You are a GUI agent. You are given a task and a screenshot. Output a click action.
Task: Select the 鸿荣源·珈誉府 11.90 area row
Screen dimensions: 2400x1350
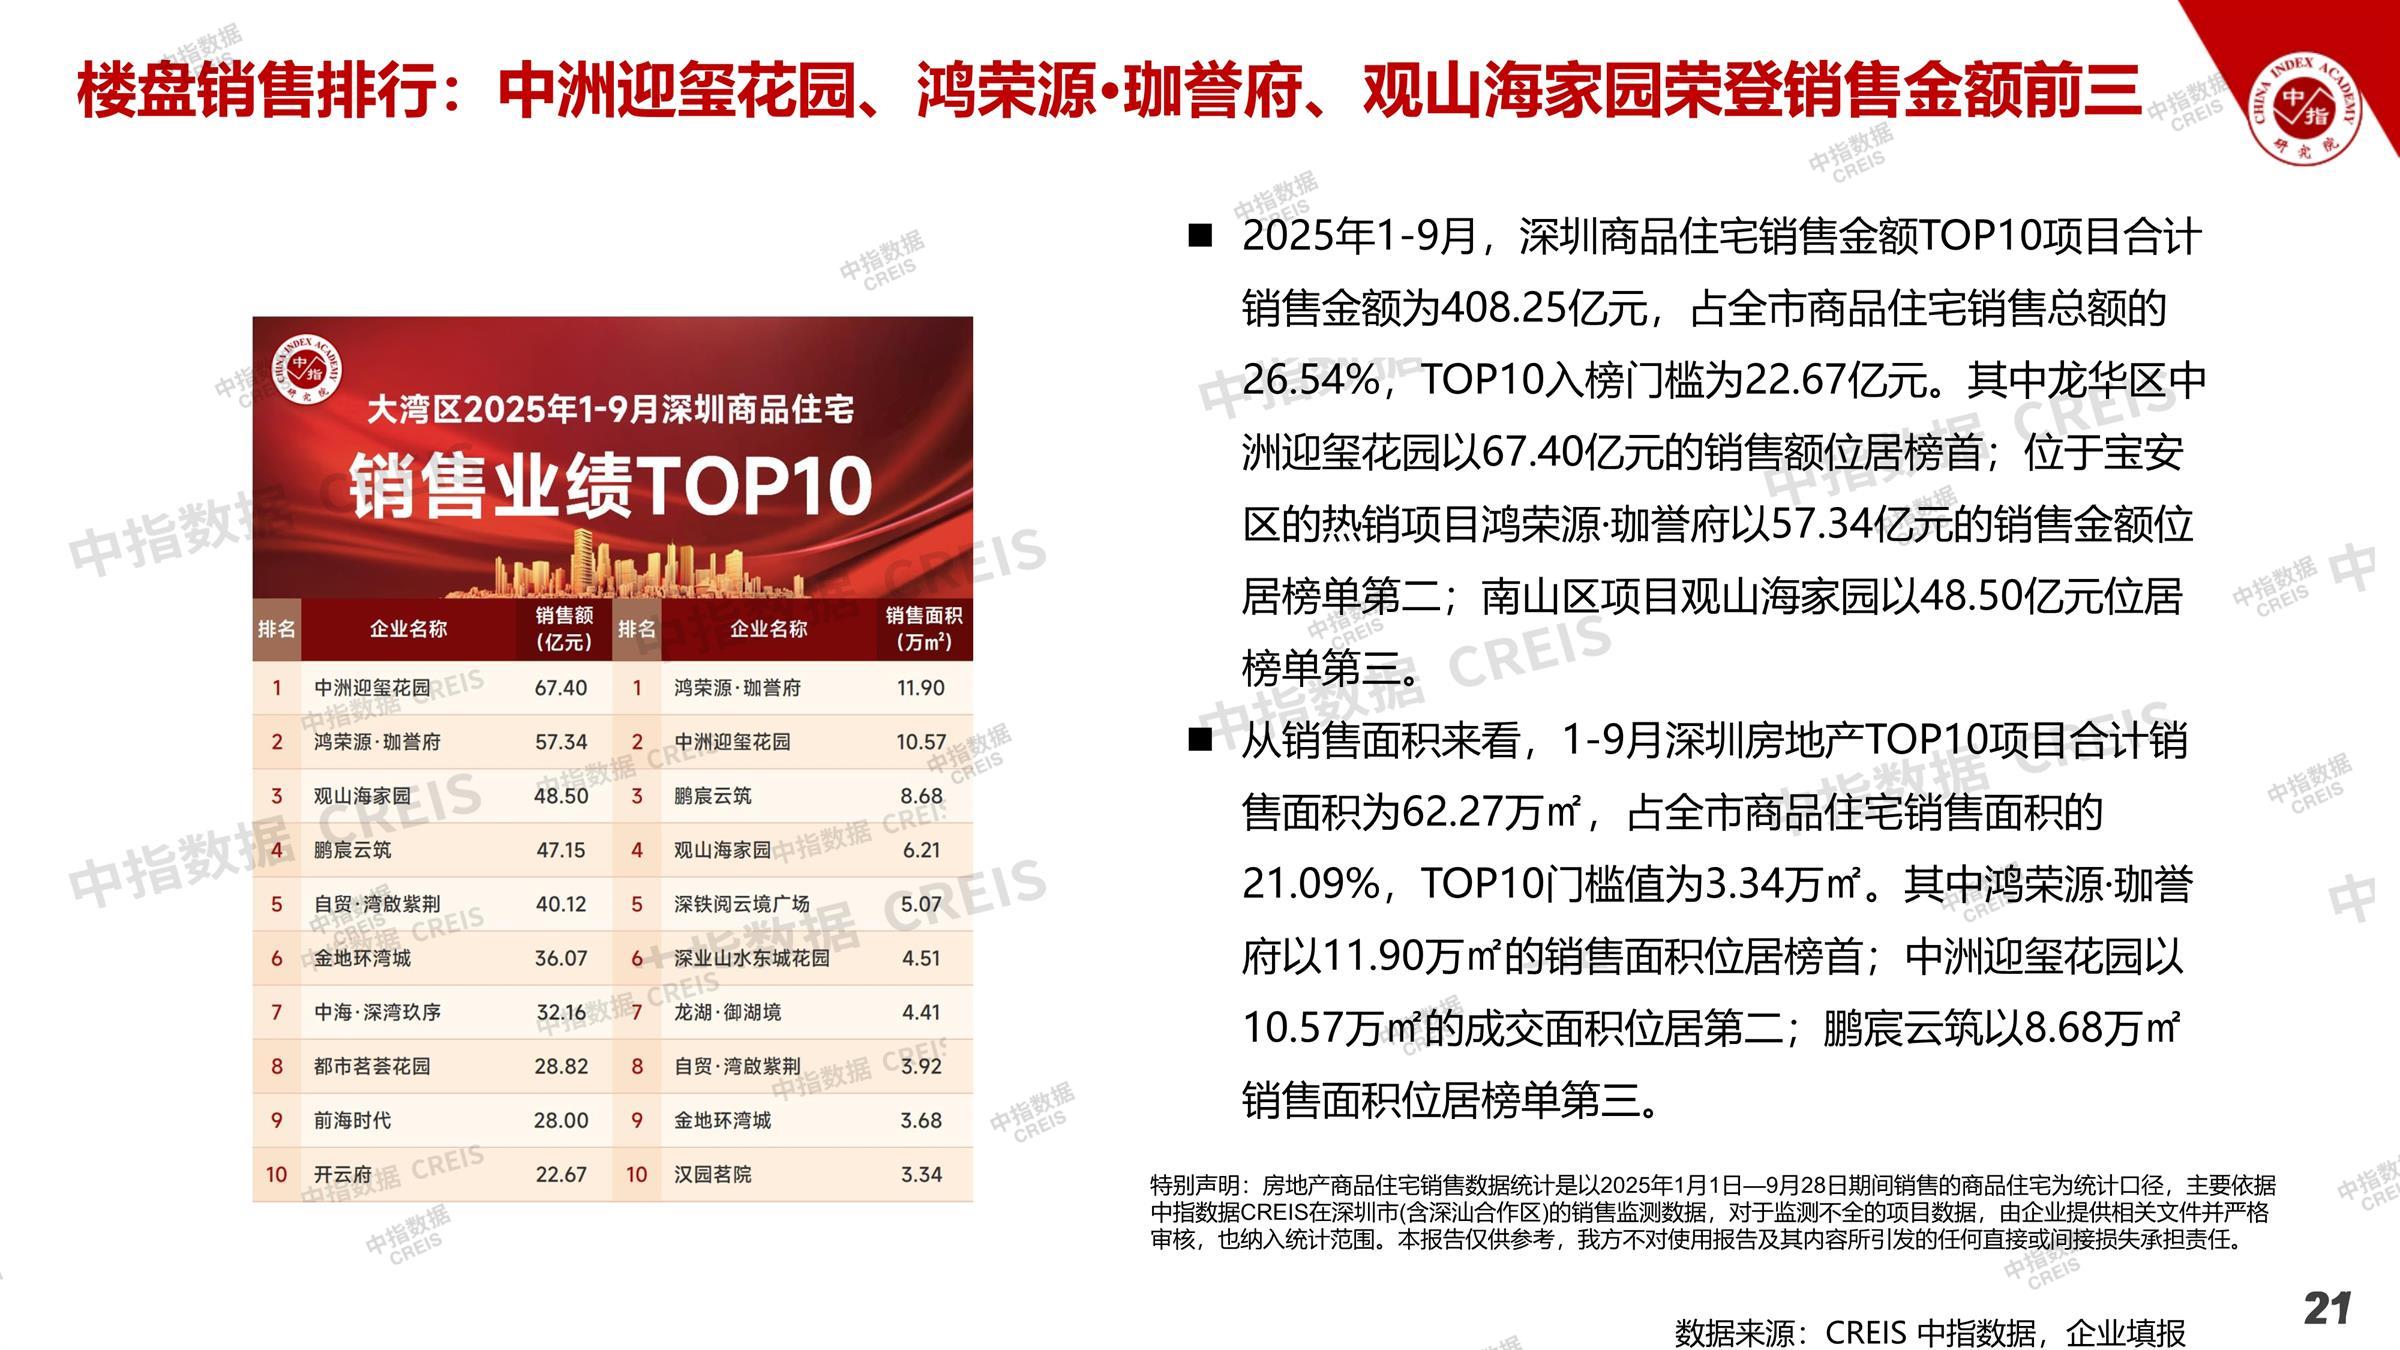[792, 688]
